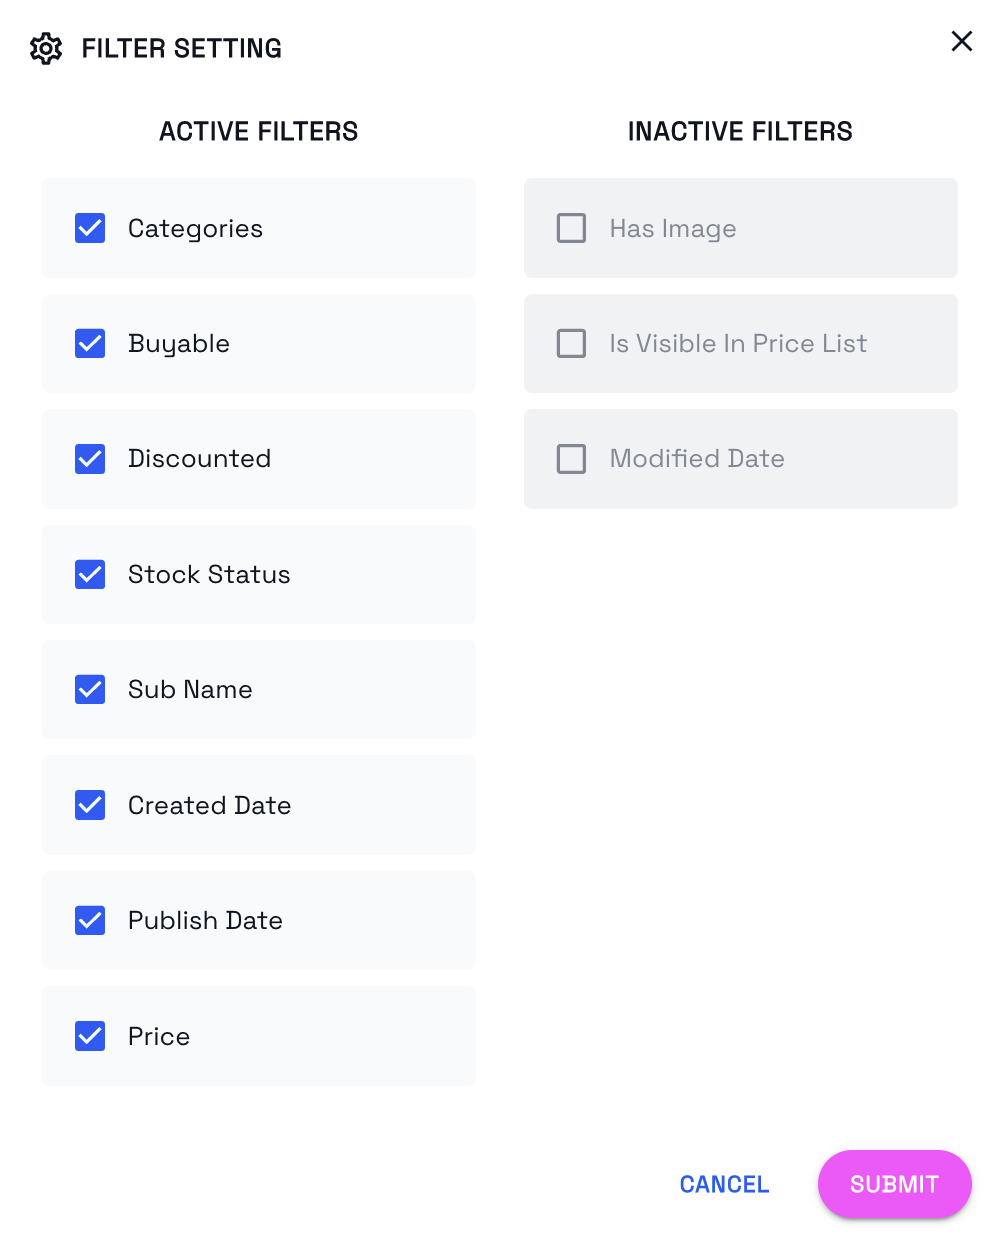Image resolution: width=998 pixels, height=1236 pixels.
Task: Uncheck the Price filter checkbox
Action: pyautogui.click(x=90, y=1036)
